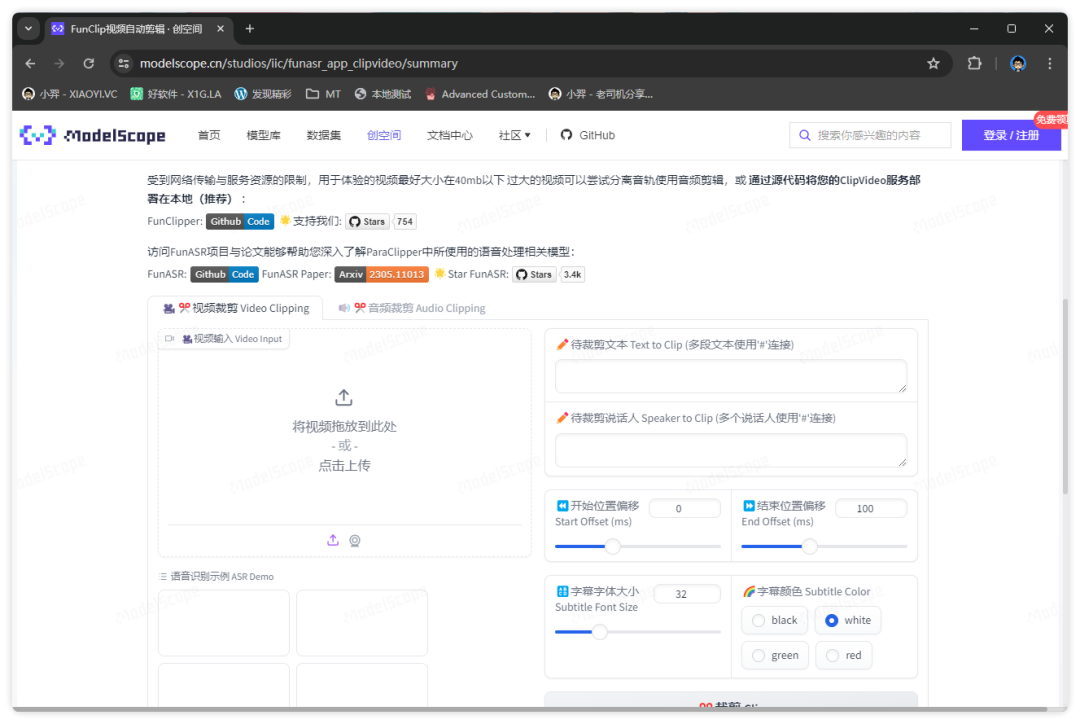Close the FunClip browser tab
Screen dimensions: 1080x724
click(220, 29)
